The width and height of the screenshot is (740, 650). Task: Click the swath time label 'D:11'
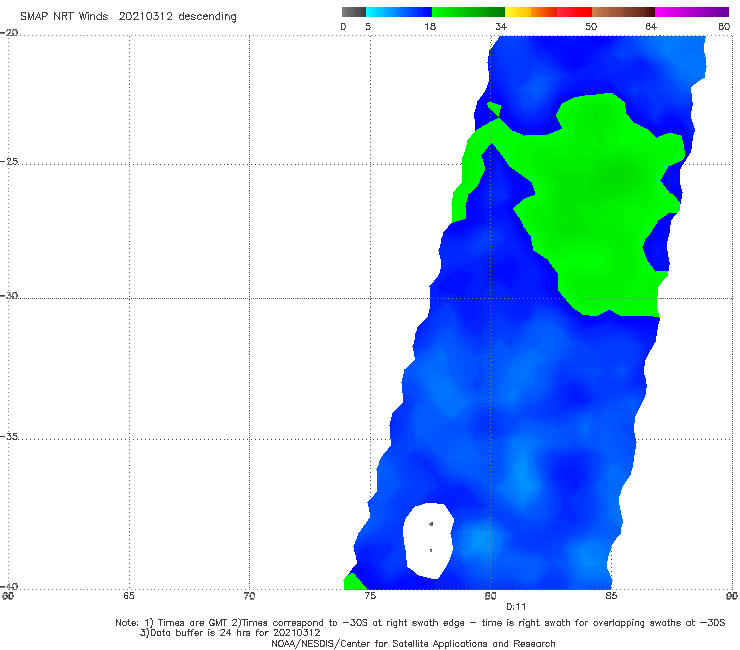[516, 607]
